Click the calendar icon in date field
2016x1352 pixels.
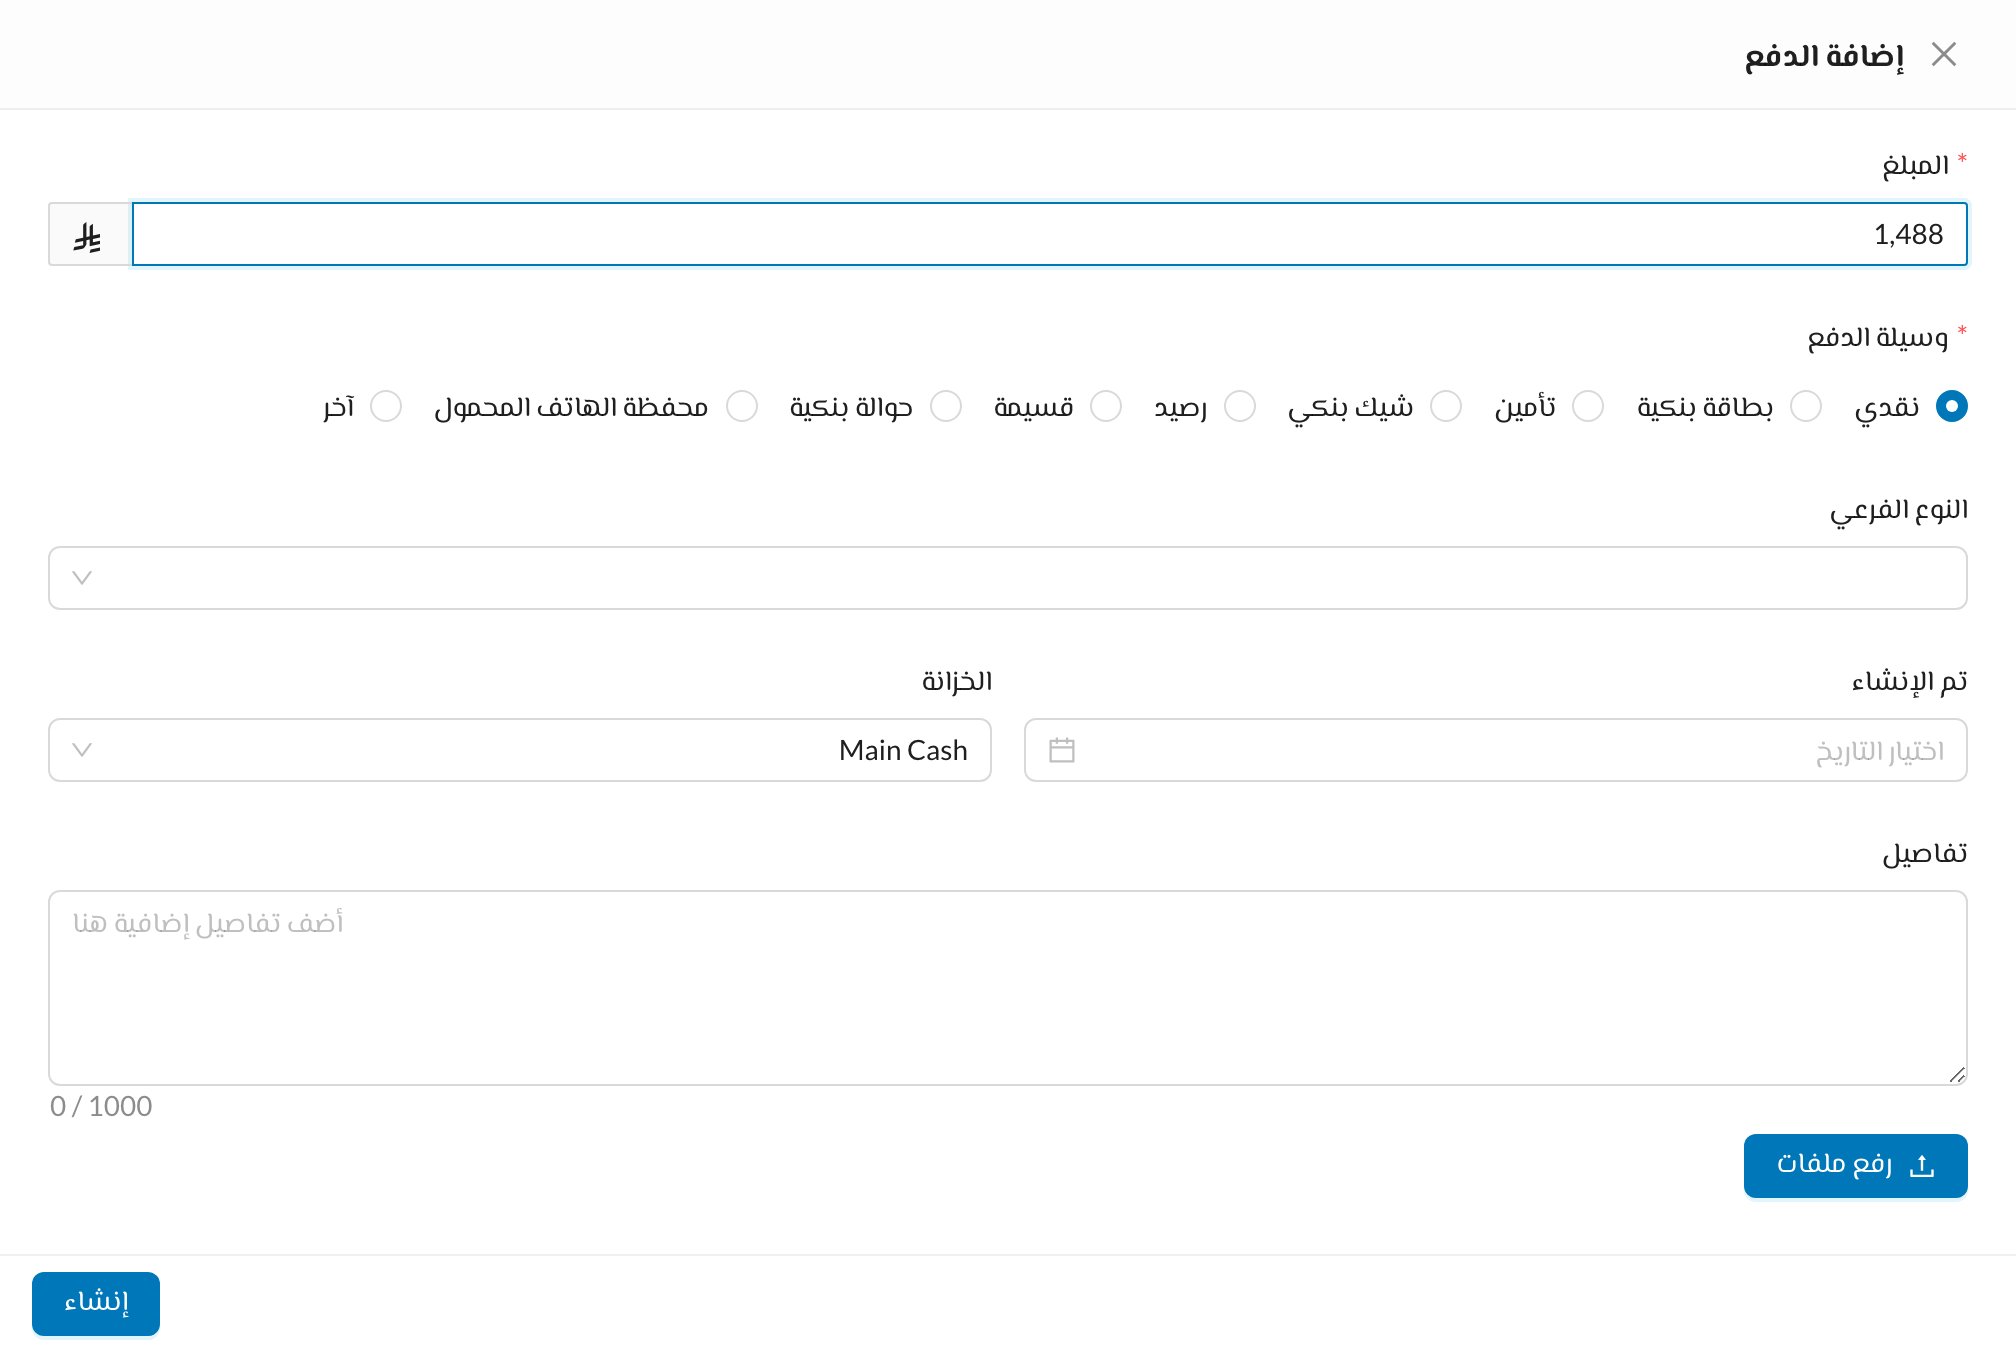click(x=1062, y=750)
